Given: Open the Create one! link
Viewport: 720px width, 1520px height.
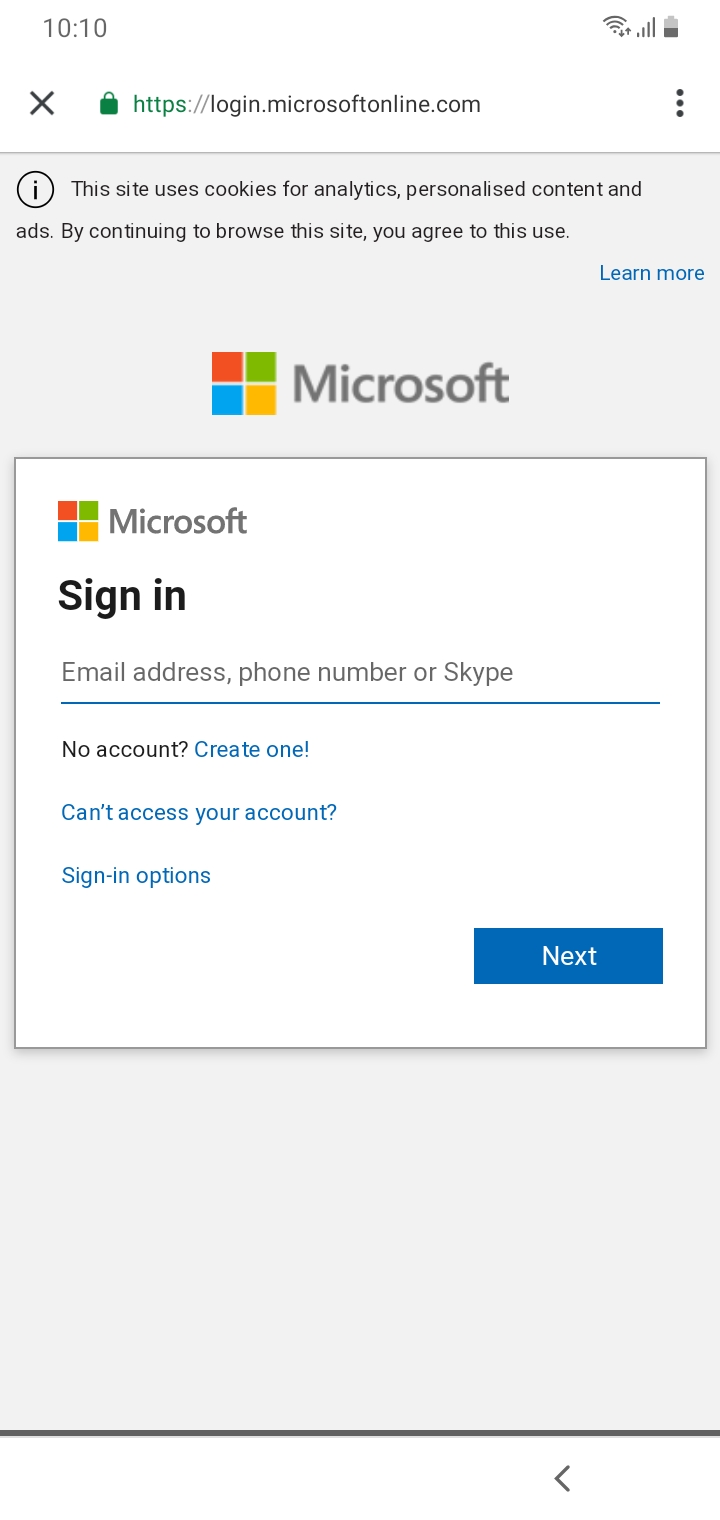Looking at the screenshot, I should pyautogui.click(x=252, y=749).
